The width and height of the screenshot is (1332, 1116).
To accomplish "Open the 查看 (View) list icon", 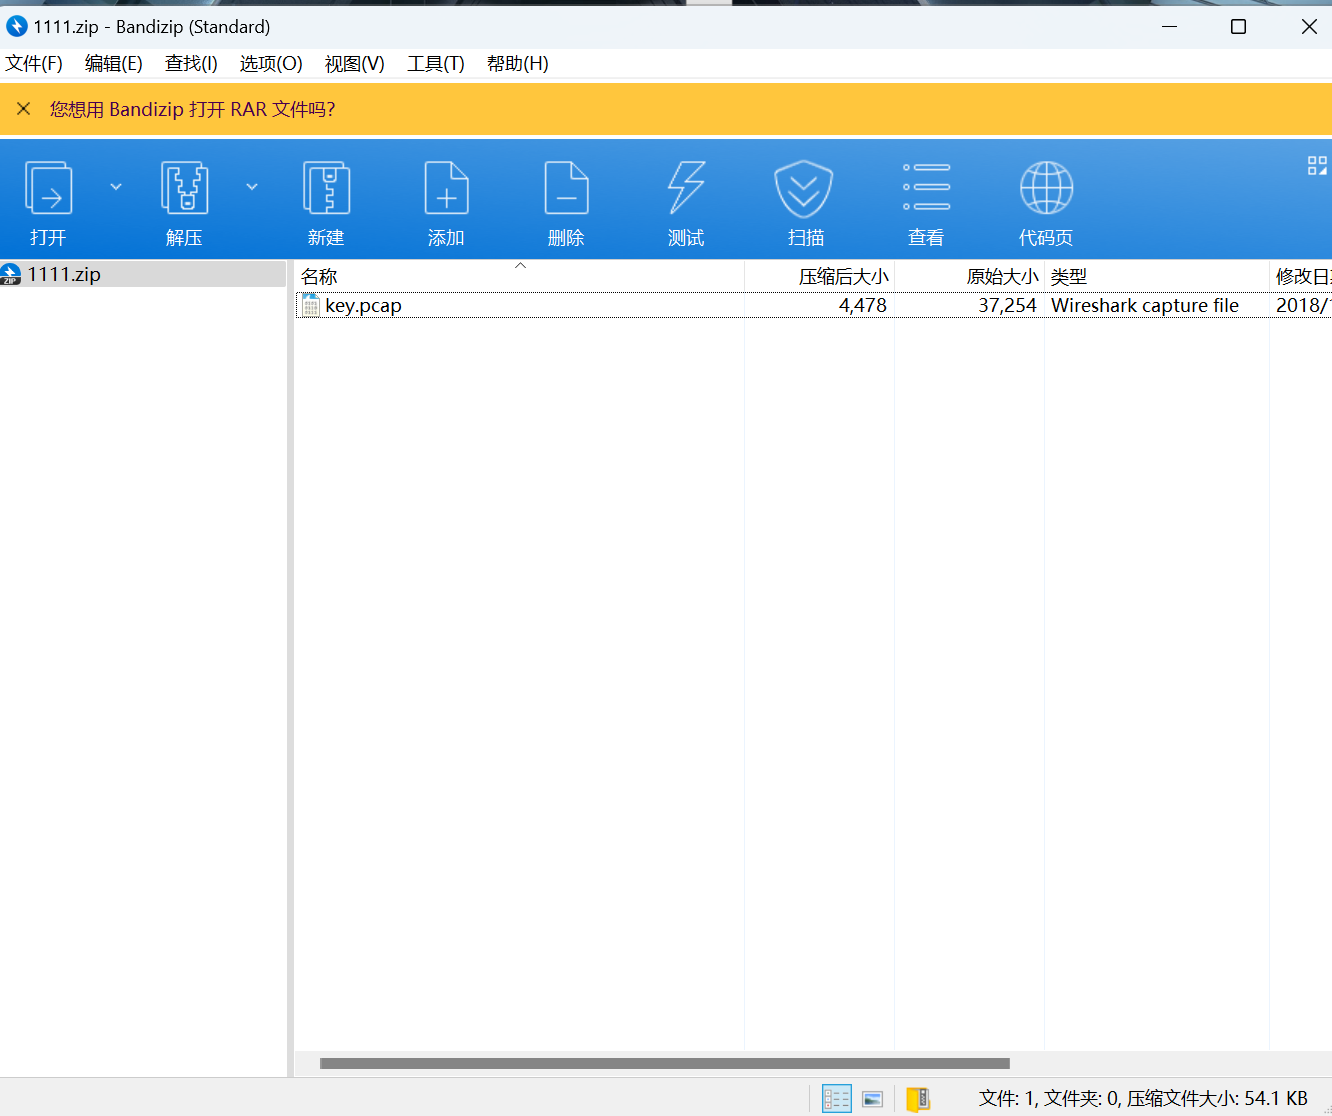I will 926,188.
